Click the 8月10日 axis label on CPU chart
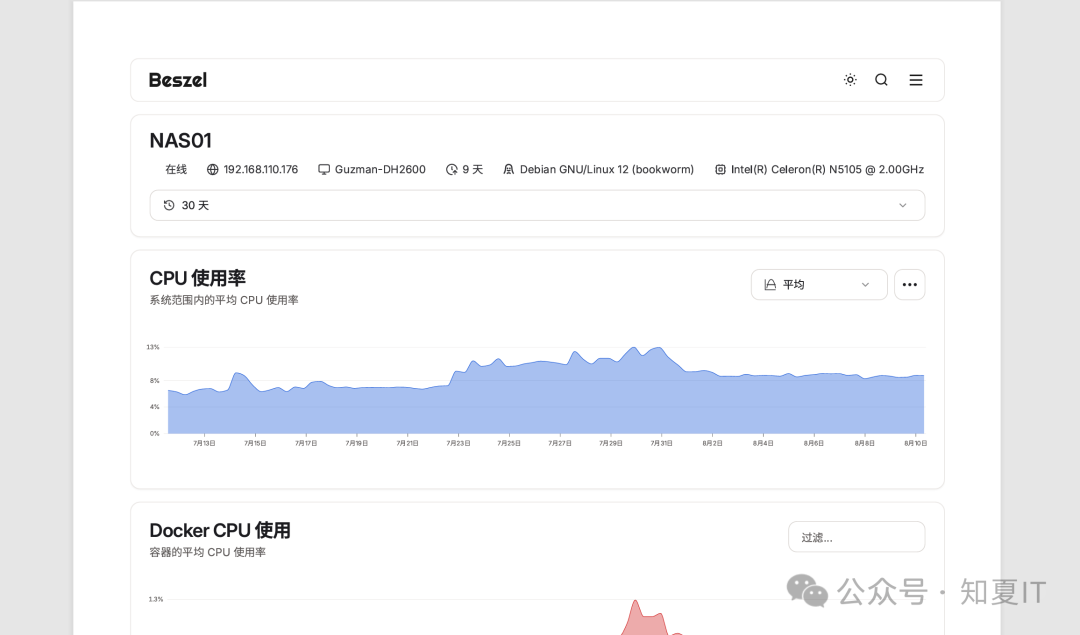Image resolution: width=1080 pixels, height=635 pixels. point(915,444)
